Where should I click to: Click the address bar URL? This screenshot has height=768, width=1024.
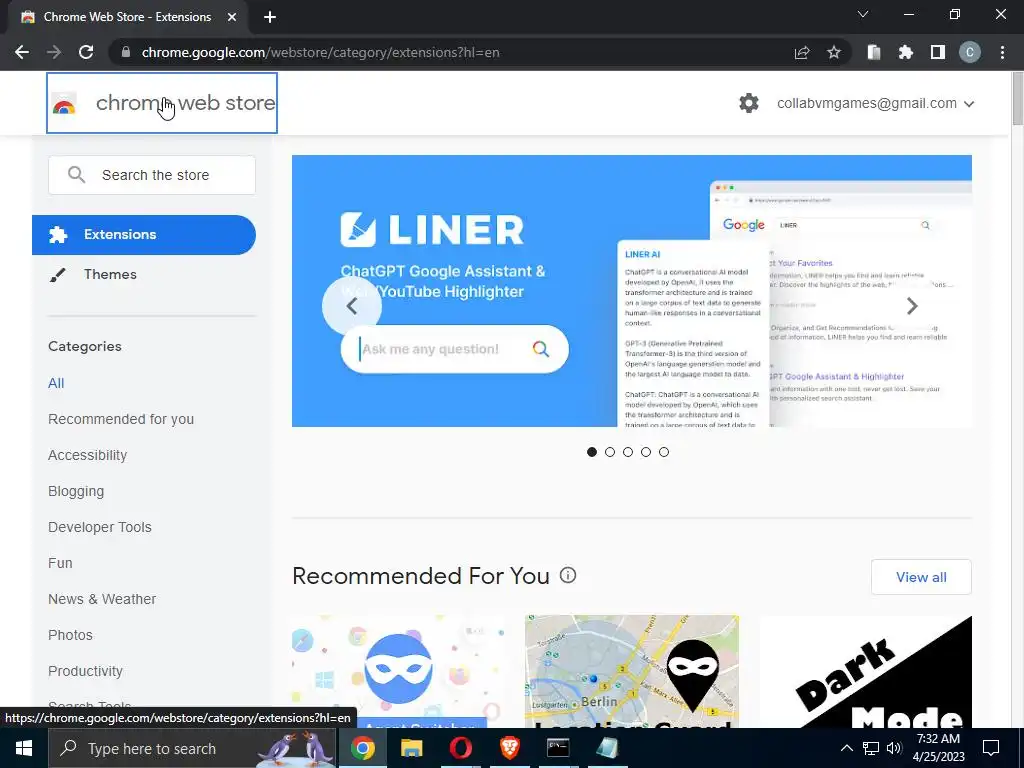[x=320, y=52]
